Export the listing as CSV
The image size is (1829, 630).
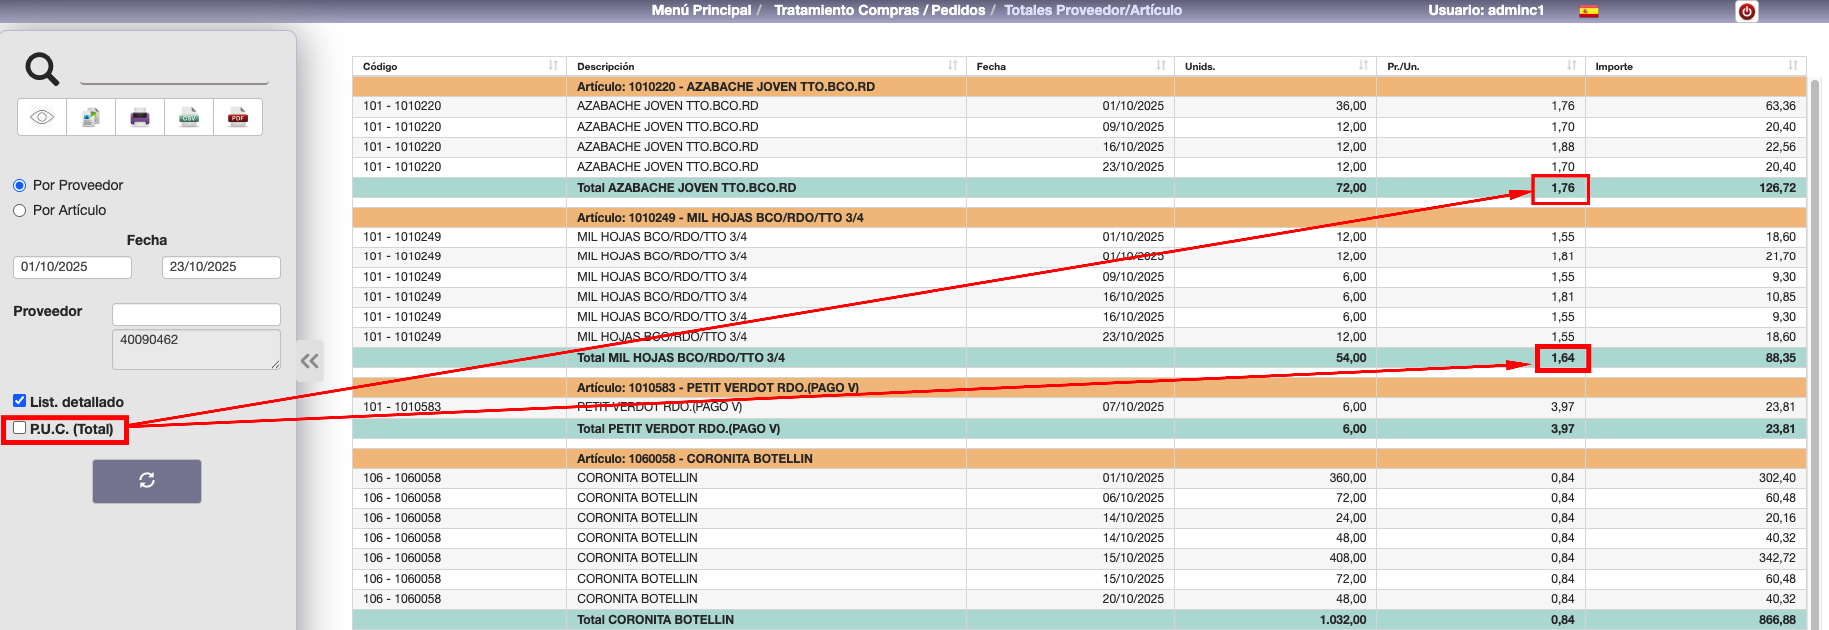(189, 117)
